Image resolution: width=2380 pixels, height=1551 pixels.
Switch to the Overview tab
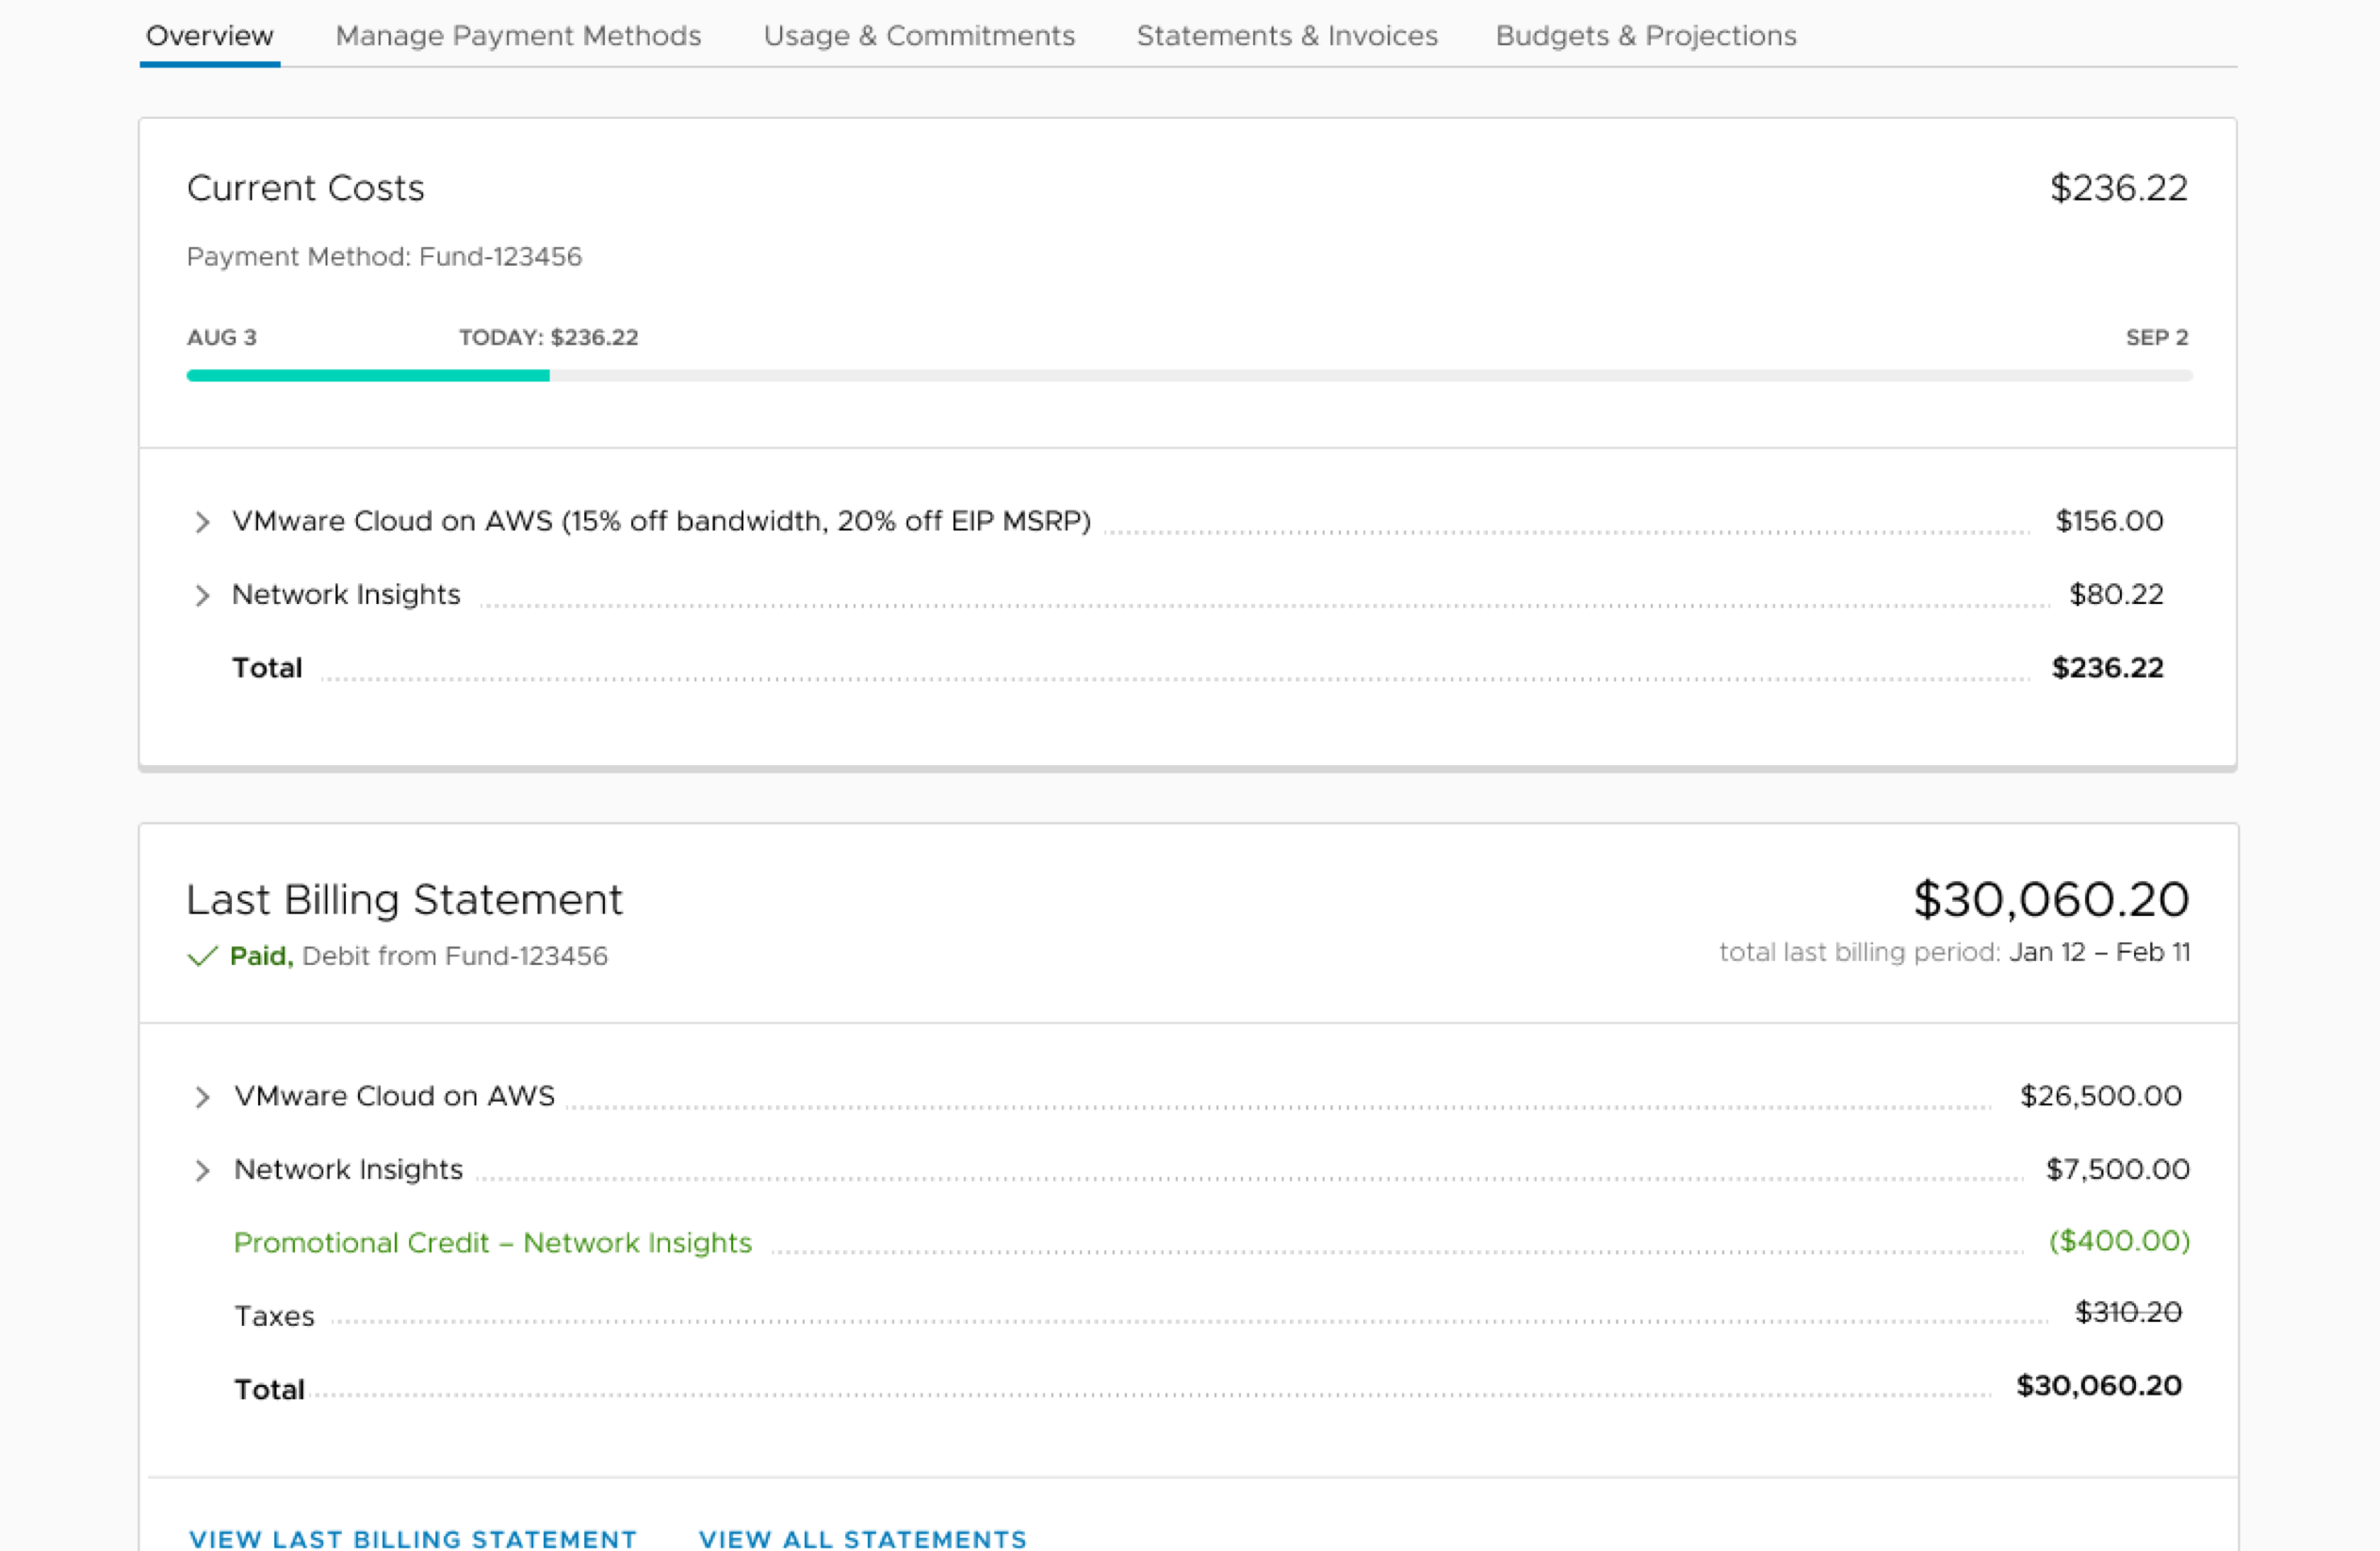(x=210, y=36)
